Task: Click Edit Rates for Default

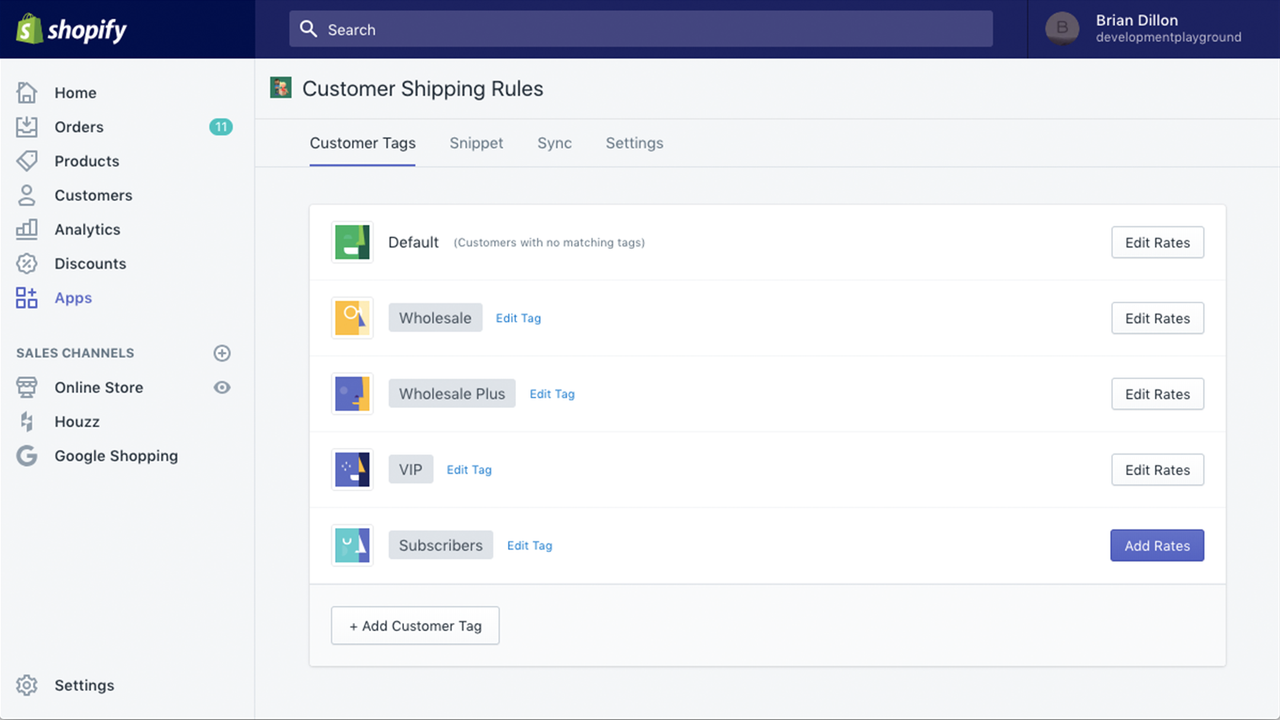Action: click(x=1157, y=242)
